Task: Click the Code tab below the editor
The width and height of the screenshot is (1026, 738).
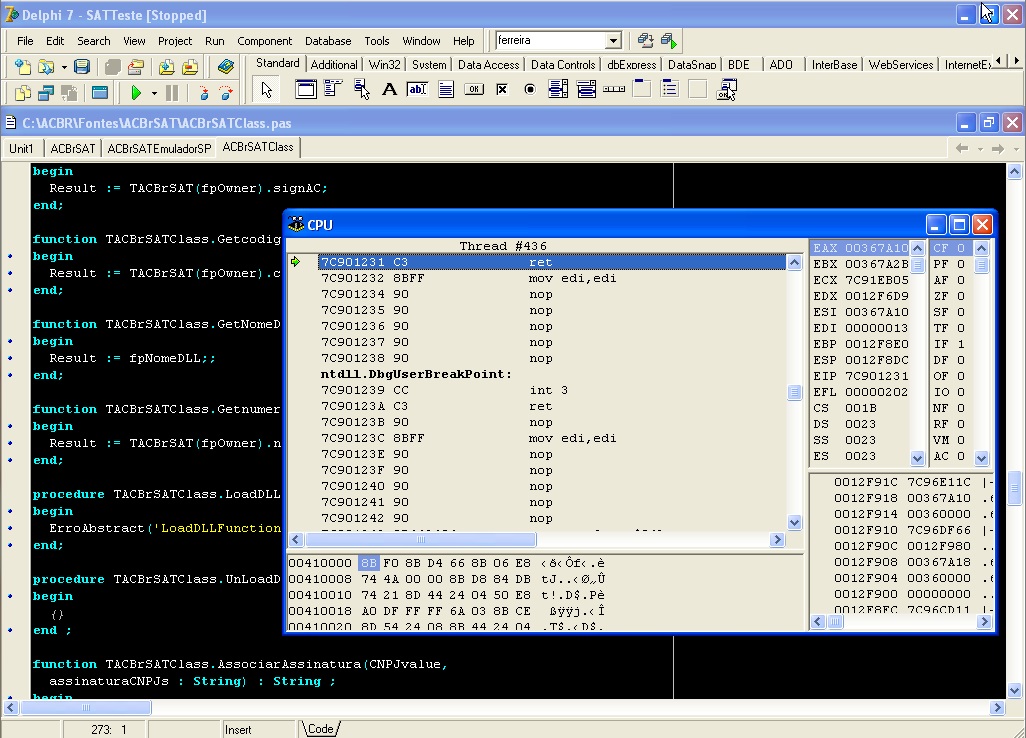Action: click(x=321, y=729)
